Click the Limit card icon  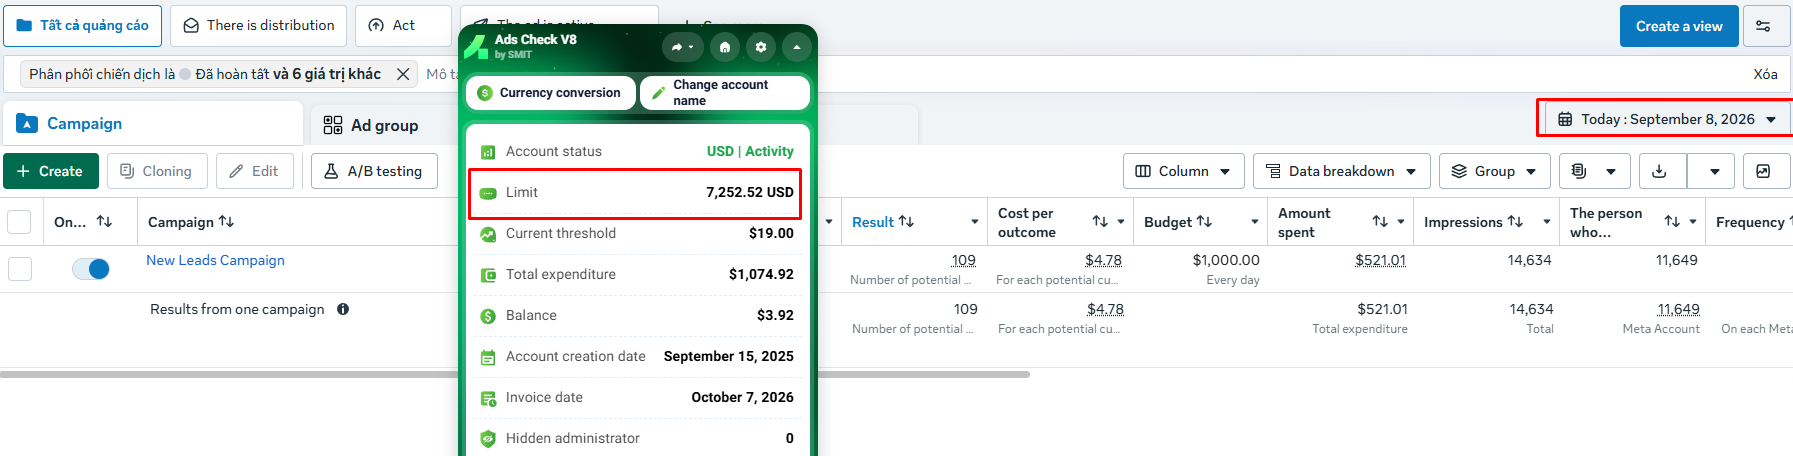click(x=488, y=193)
